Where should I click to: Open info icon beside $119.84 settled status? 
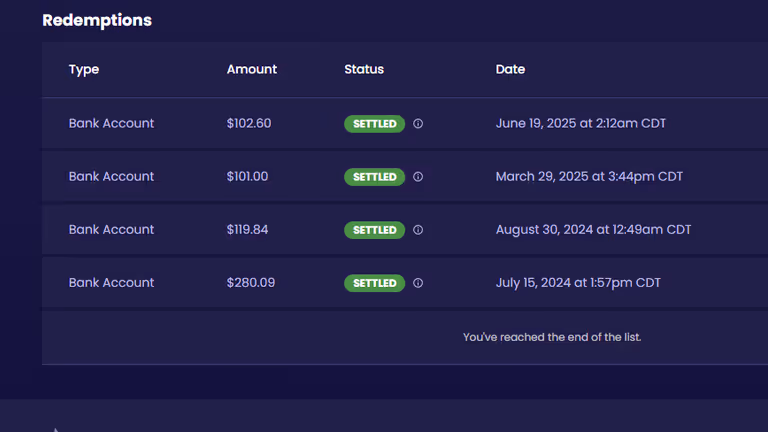coord(418,230)
